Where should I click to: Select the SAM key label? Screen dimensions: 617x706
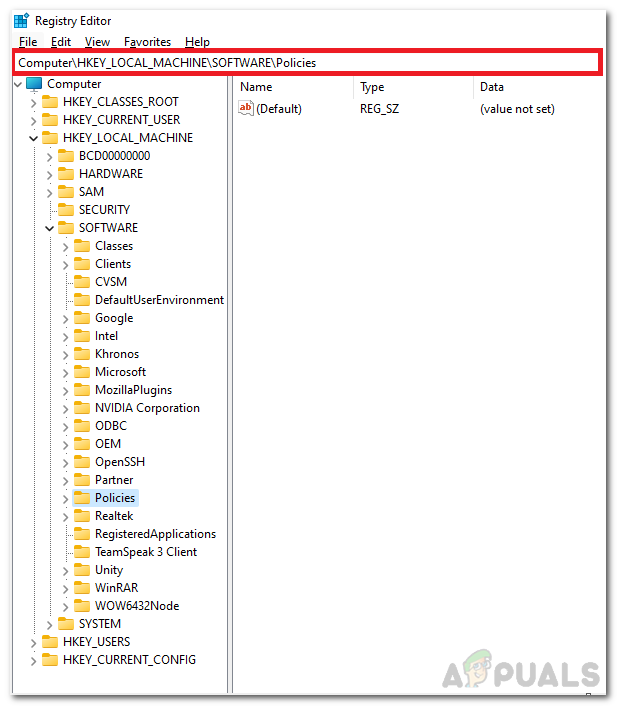click(x=91, y=192)
